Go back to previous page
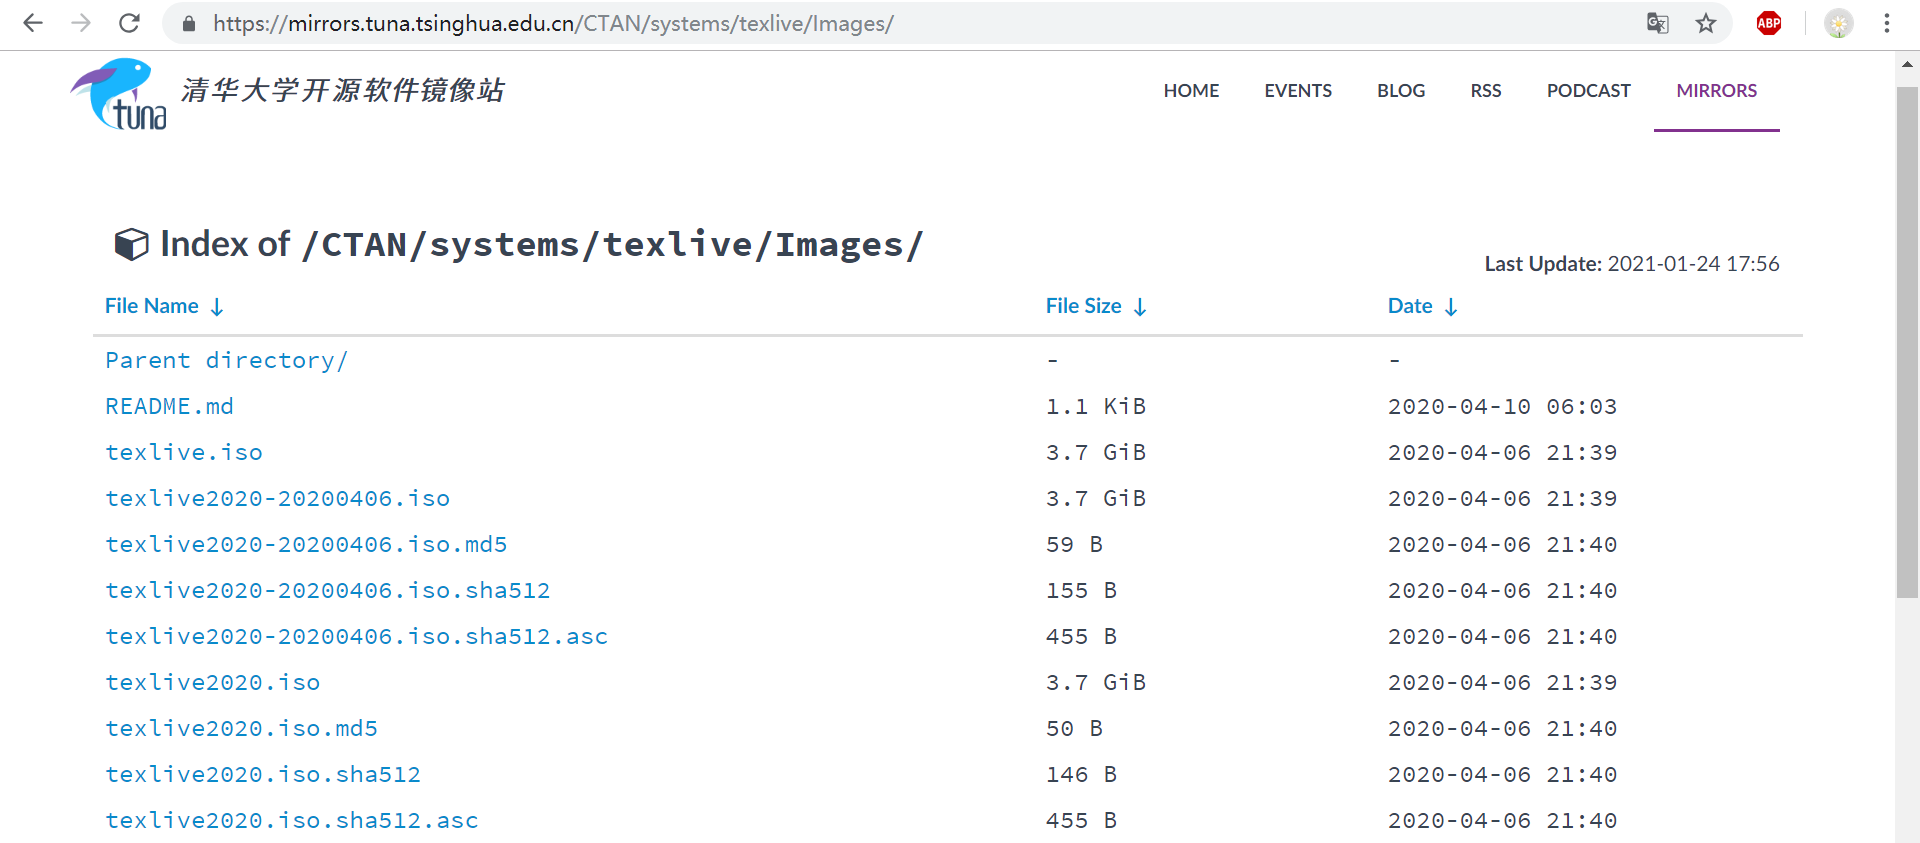 (33, 23)
